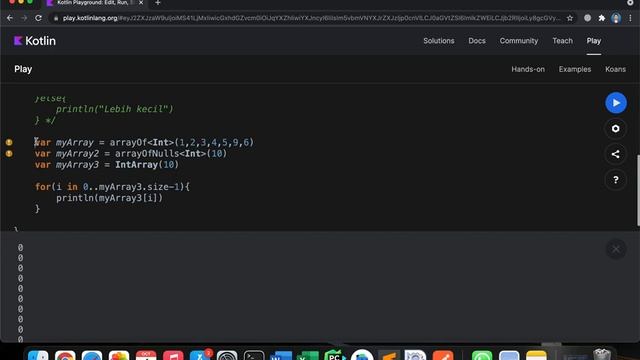Click the myArray2 variable declaration

131,154
